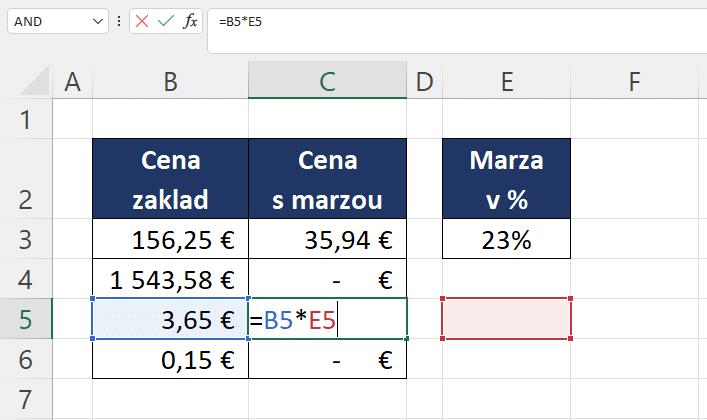Click cell E3 containing 23%

coord(506,239)
